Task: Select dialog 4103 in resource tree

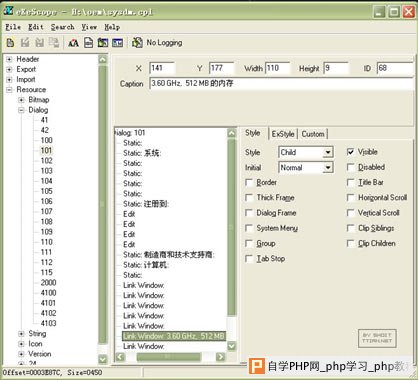Action: [x=48, y=323]
